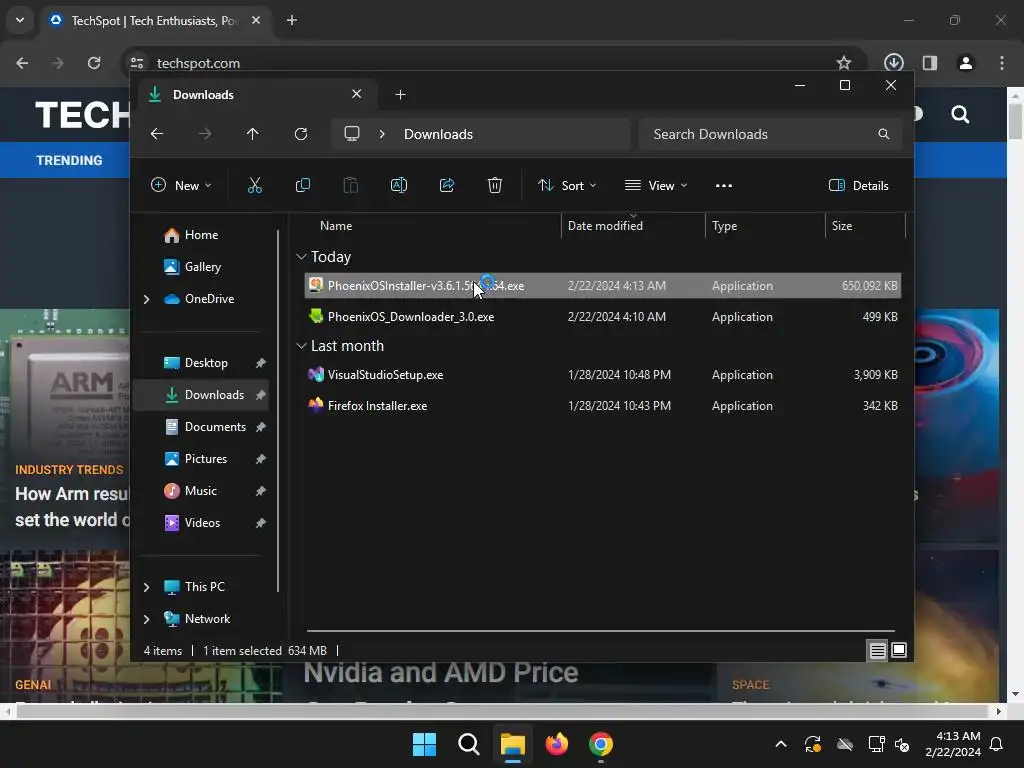Screen dimensions: 1024x768
Task: Open Videos in the navigation pane
Action: 202,523
